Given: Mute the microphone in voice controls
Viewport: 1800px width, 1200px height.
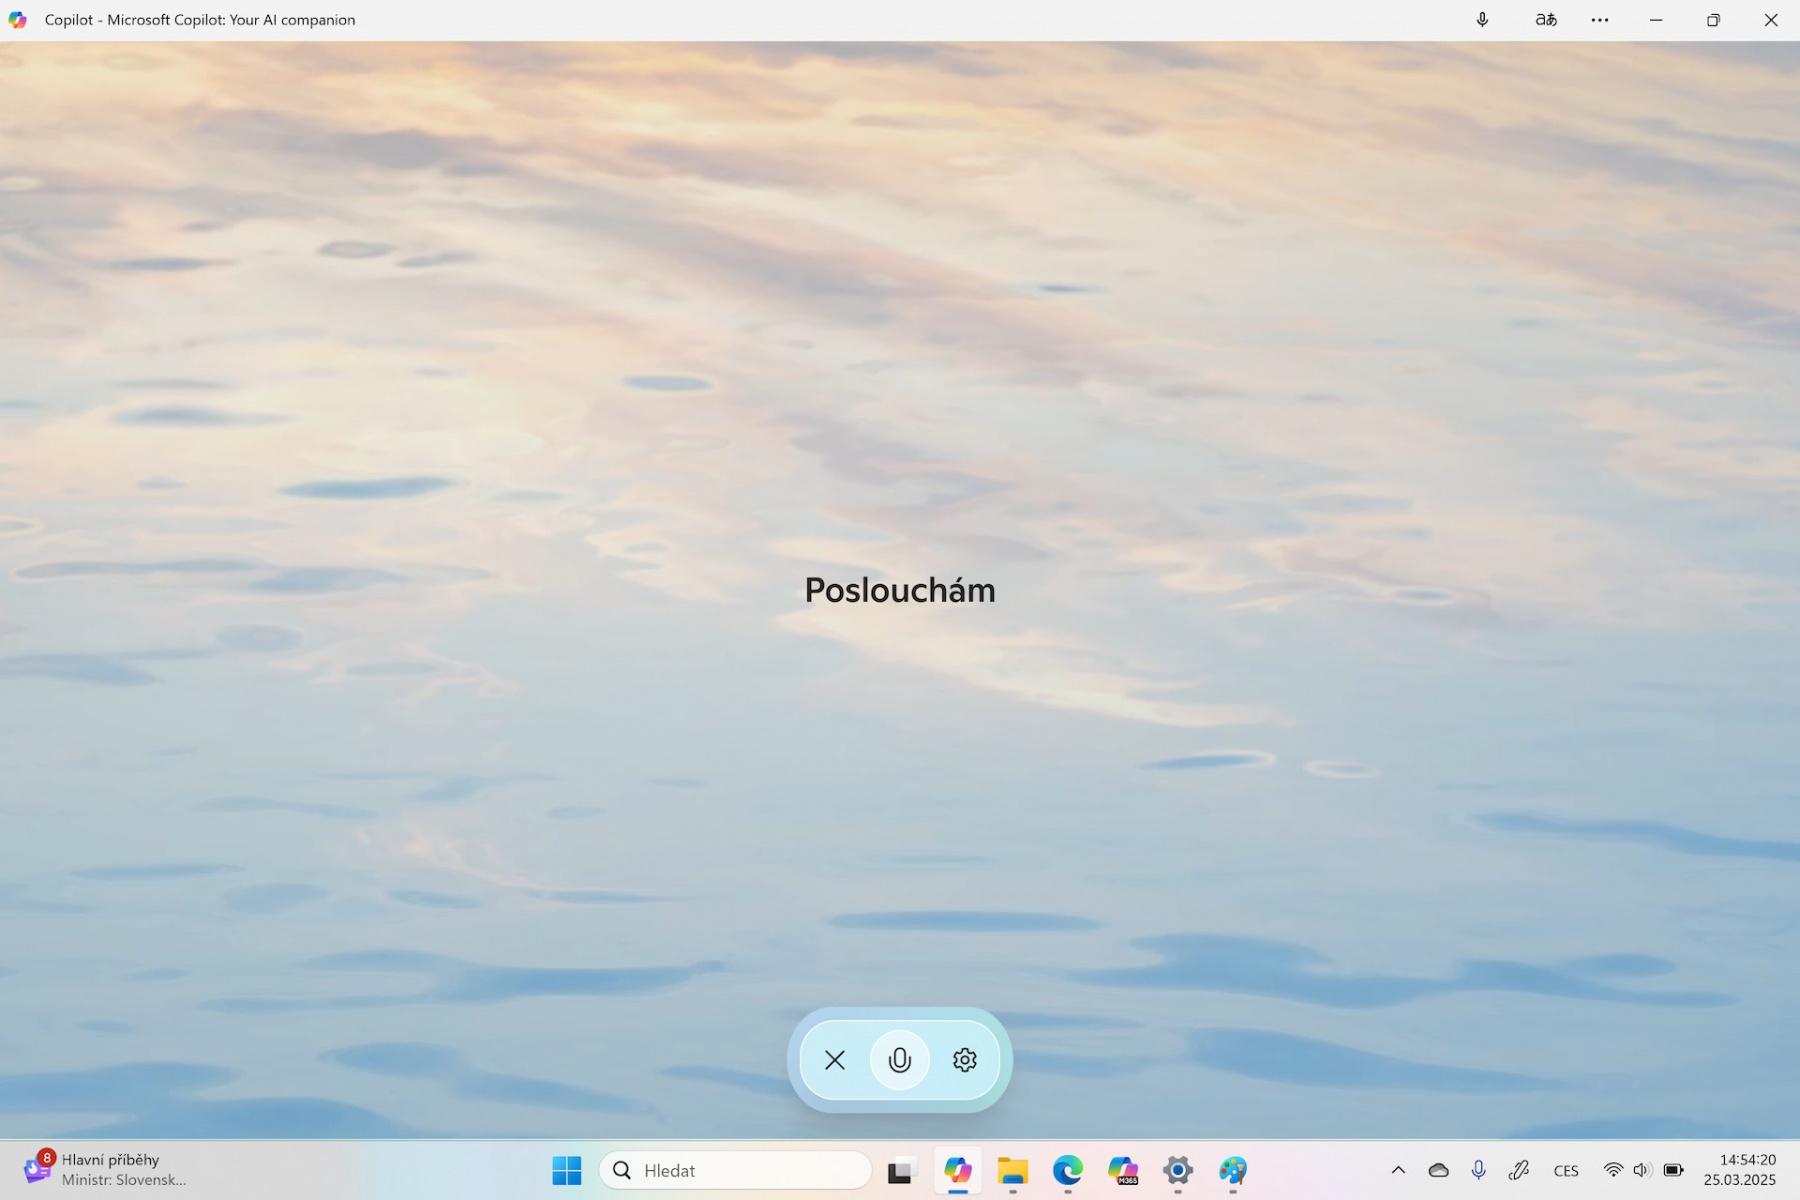Looking at the screenshot, I should (x=900, y=1060).
